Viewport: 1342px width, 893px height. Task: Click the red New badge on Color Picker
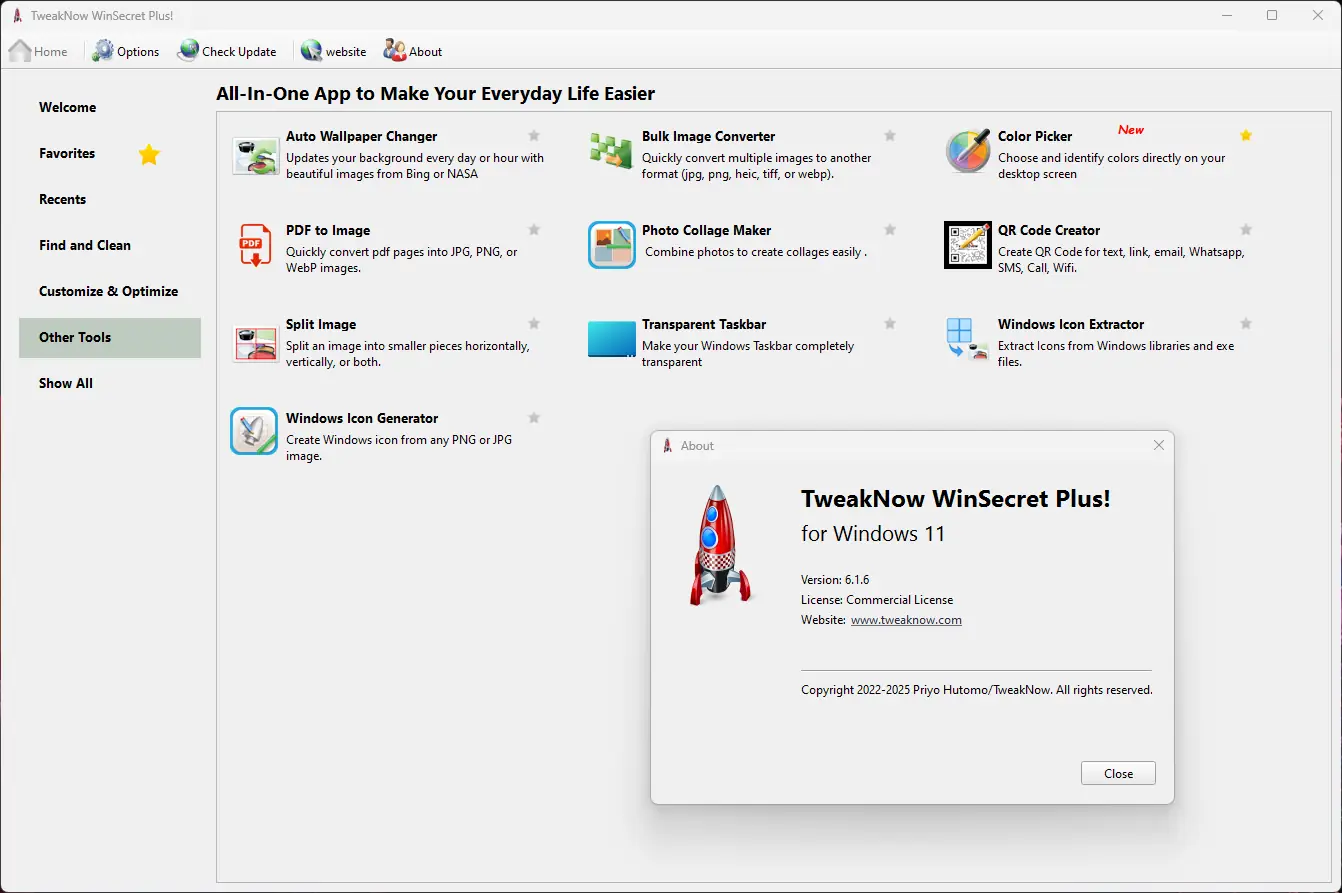pyautogui.click(x=1131, y=130)
